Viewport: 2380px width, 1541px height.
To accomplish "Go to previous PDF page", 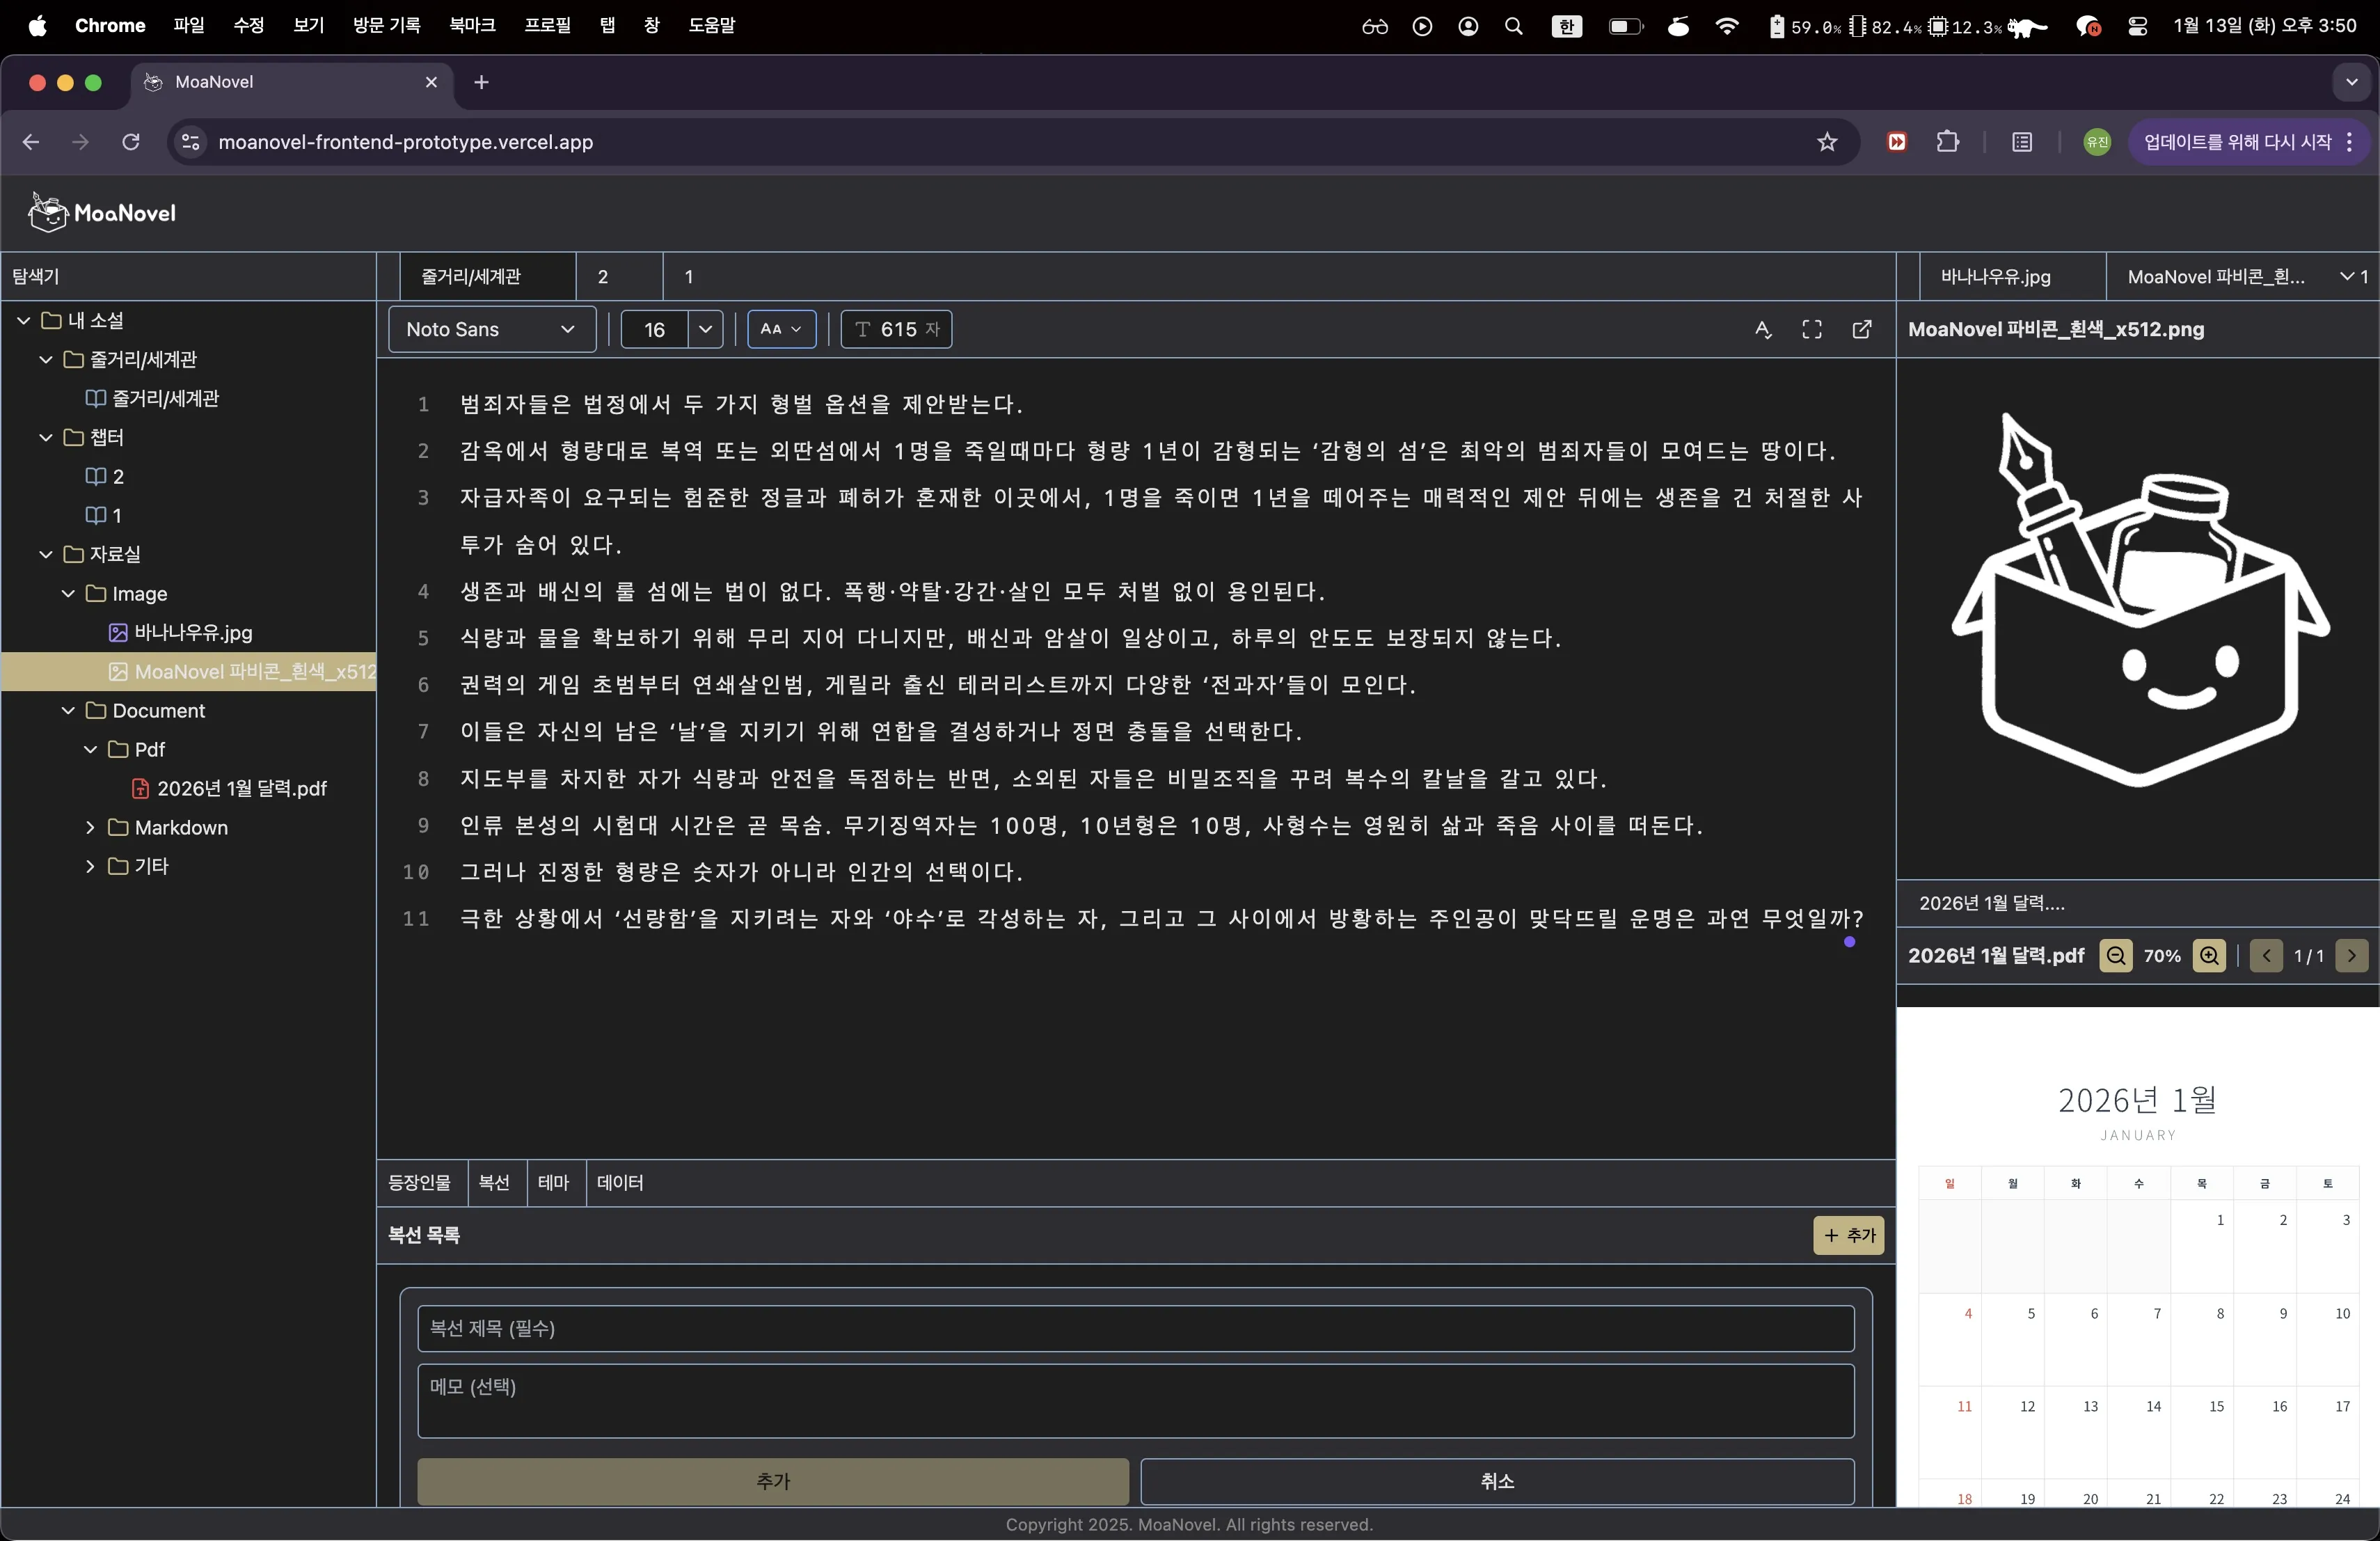I will point(2266,955).
